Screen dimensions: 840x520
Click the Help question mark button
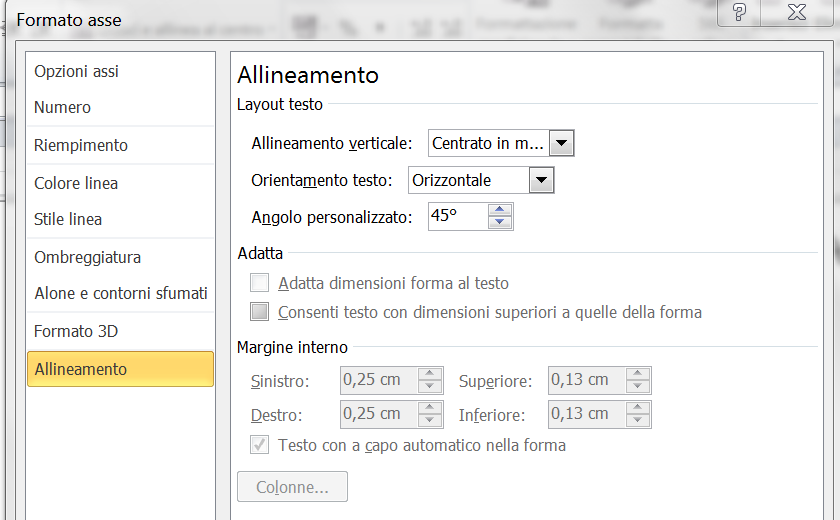(739, 12)
